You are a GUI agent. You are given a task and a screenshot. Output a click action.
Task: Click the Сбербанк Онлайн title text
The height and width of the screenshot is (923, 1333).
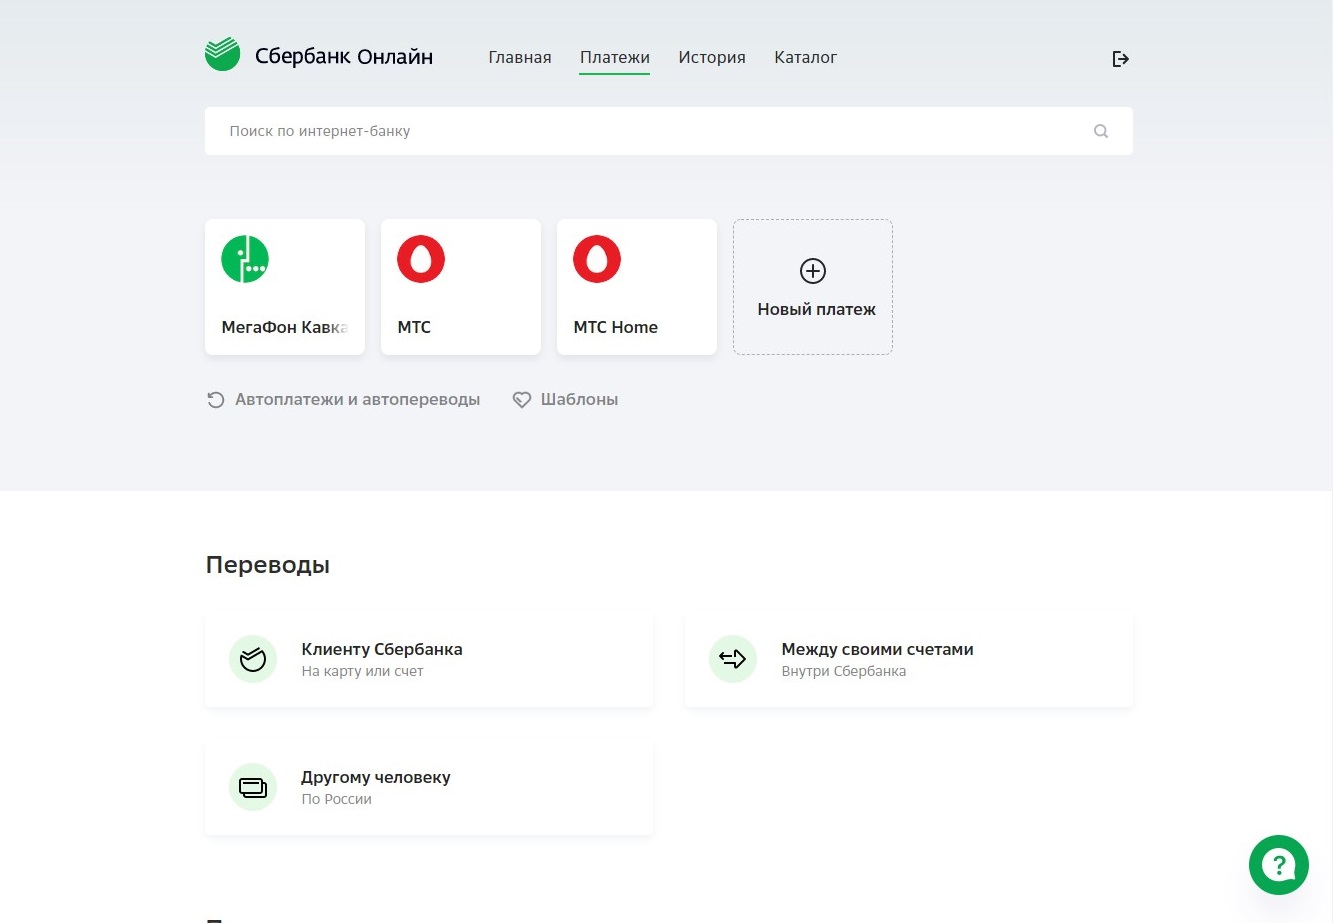(x=344, y=57)
